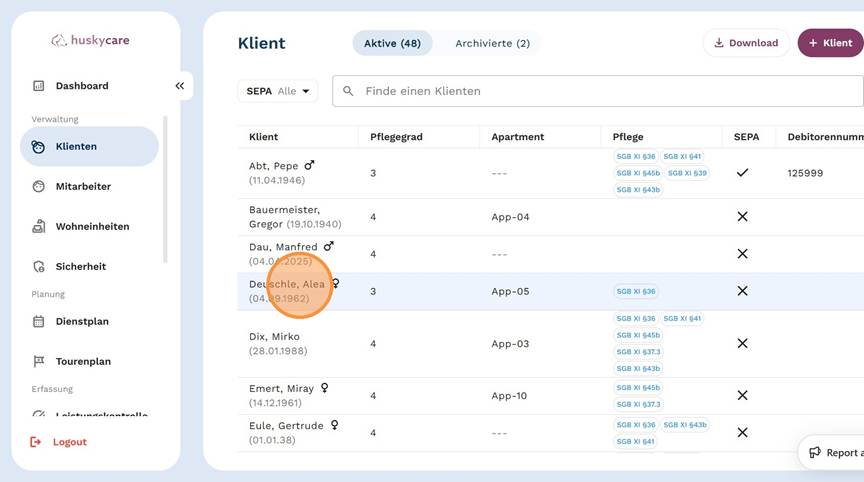Click the Dienstplan calendar icon
This screenshot has width=864, height=482.
click(39, 322)
